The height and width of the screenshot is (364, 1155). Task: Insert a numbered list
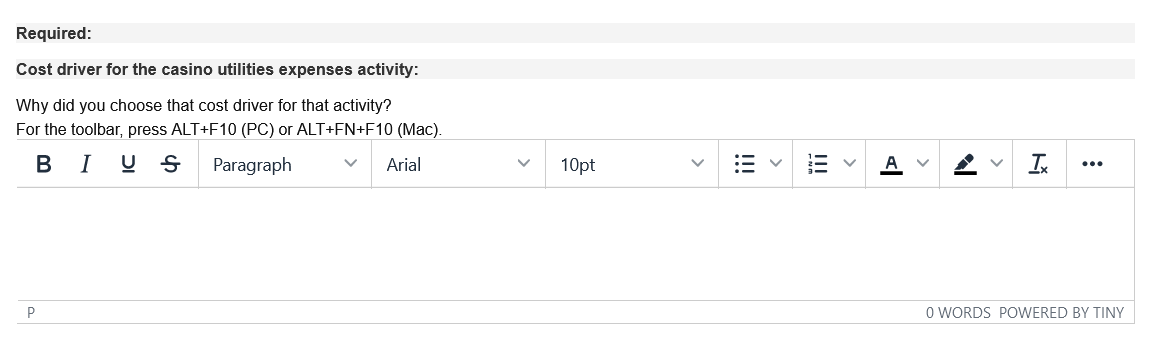pyautogui.click(x=818, y=164)
